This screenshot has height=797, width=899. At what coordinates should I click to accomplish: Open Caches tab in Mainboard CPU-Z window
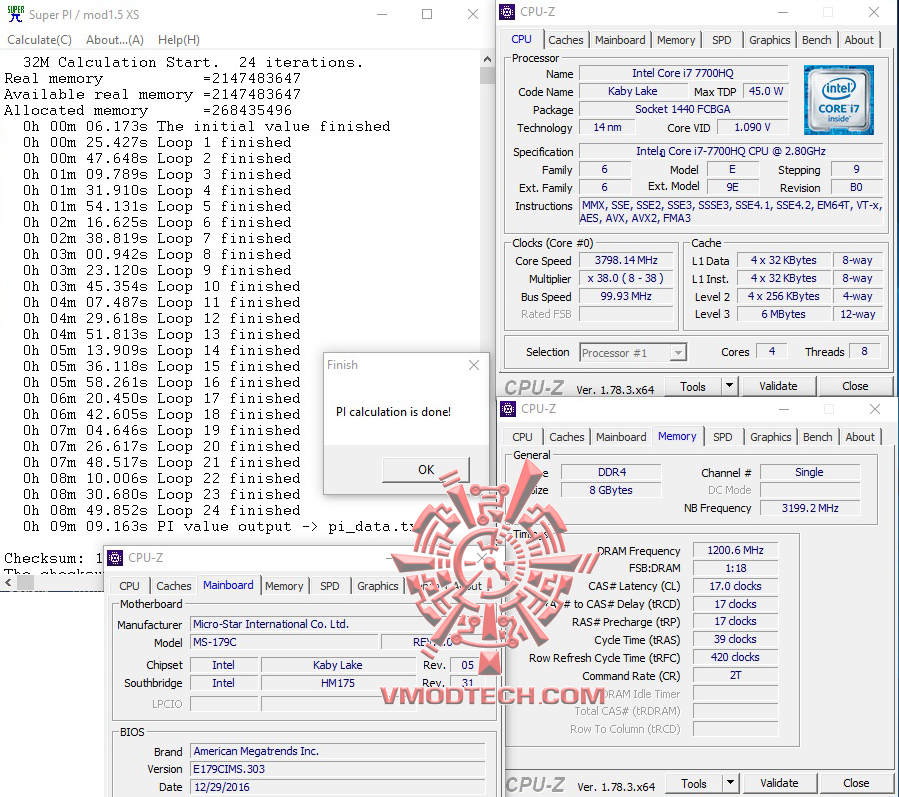point(174,586)
